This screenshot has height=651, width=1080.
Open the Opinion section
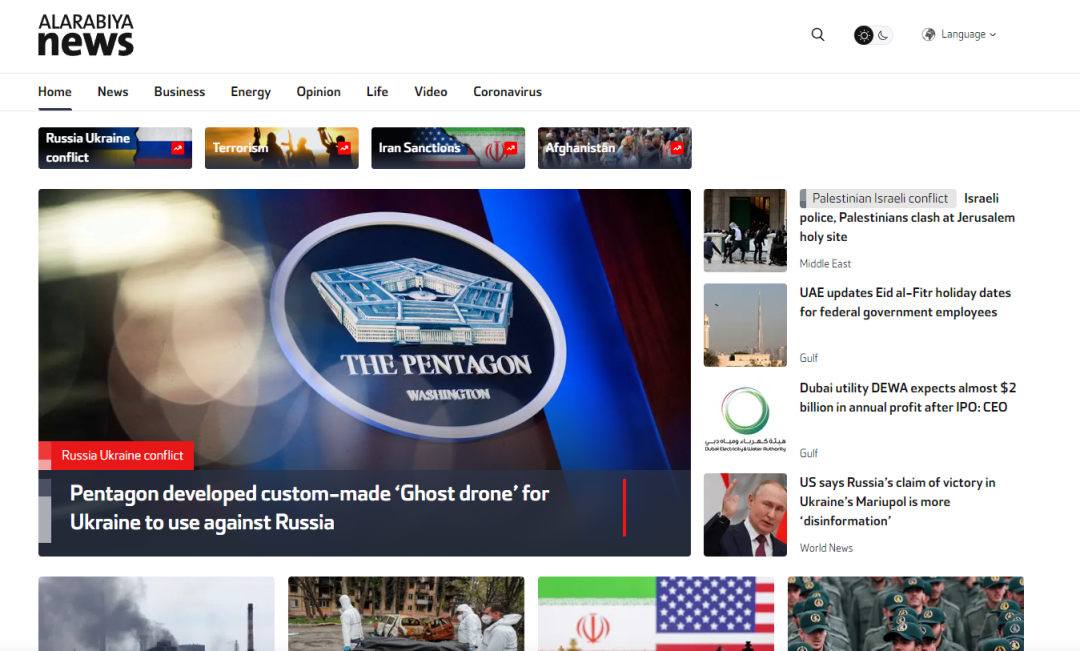pos(319,92)
